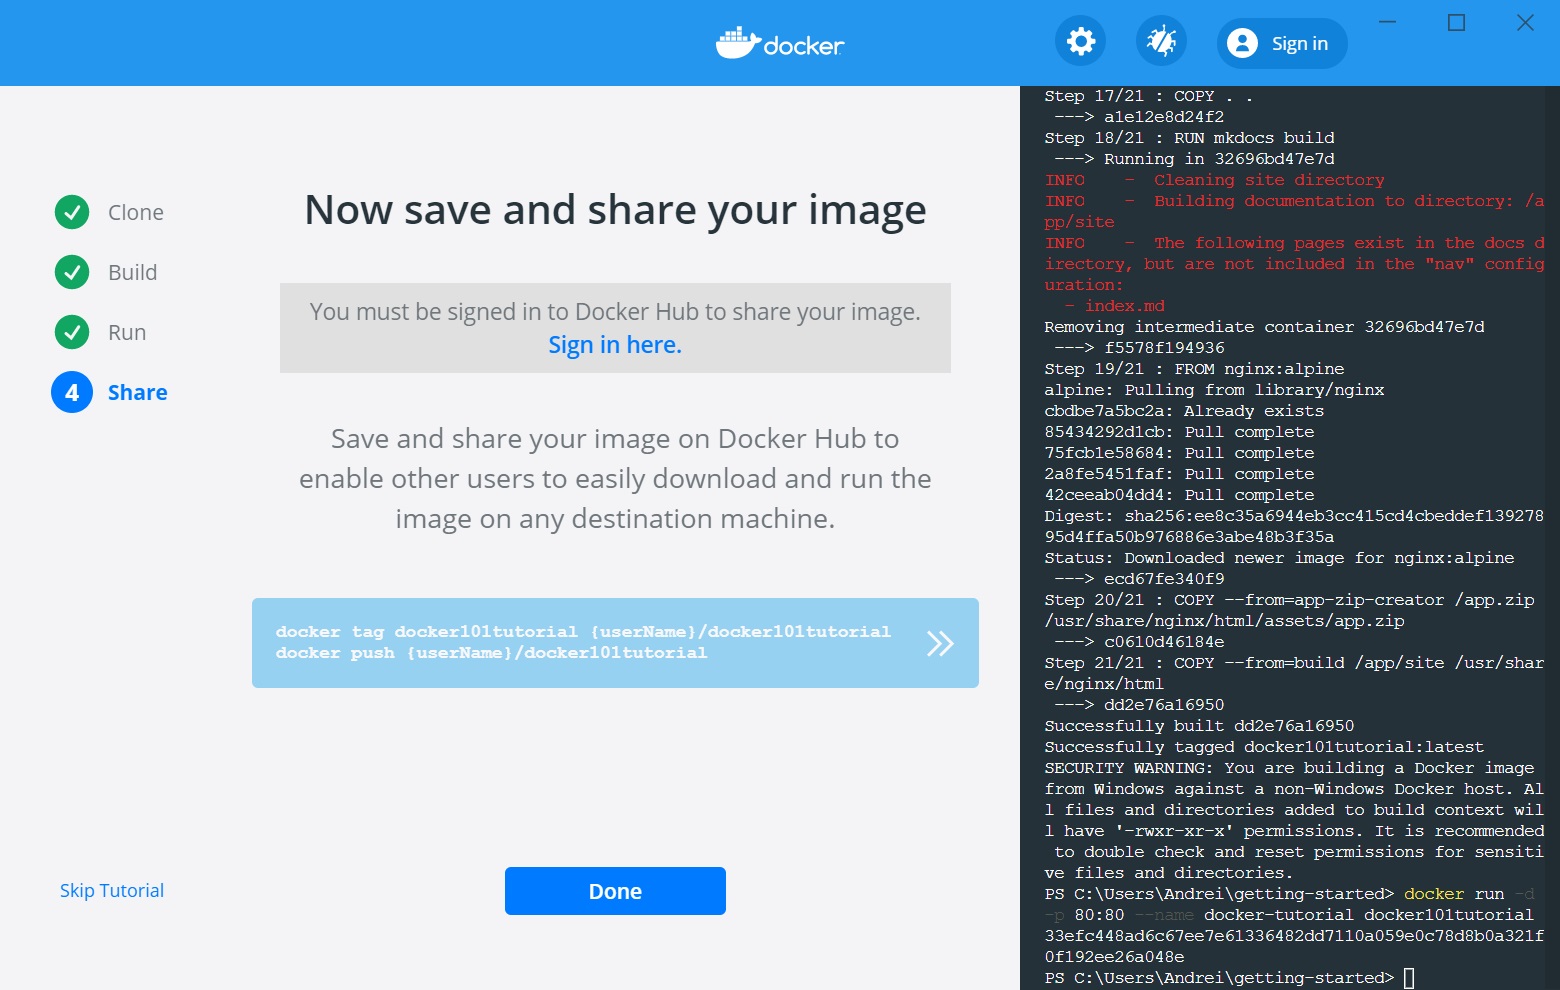Screen dimensions: 1560x990
Task: Click 'You must be signed in' notice text
Action: (615, 312)
